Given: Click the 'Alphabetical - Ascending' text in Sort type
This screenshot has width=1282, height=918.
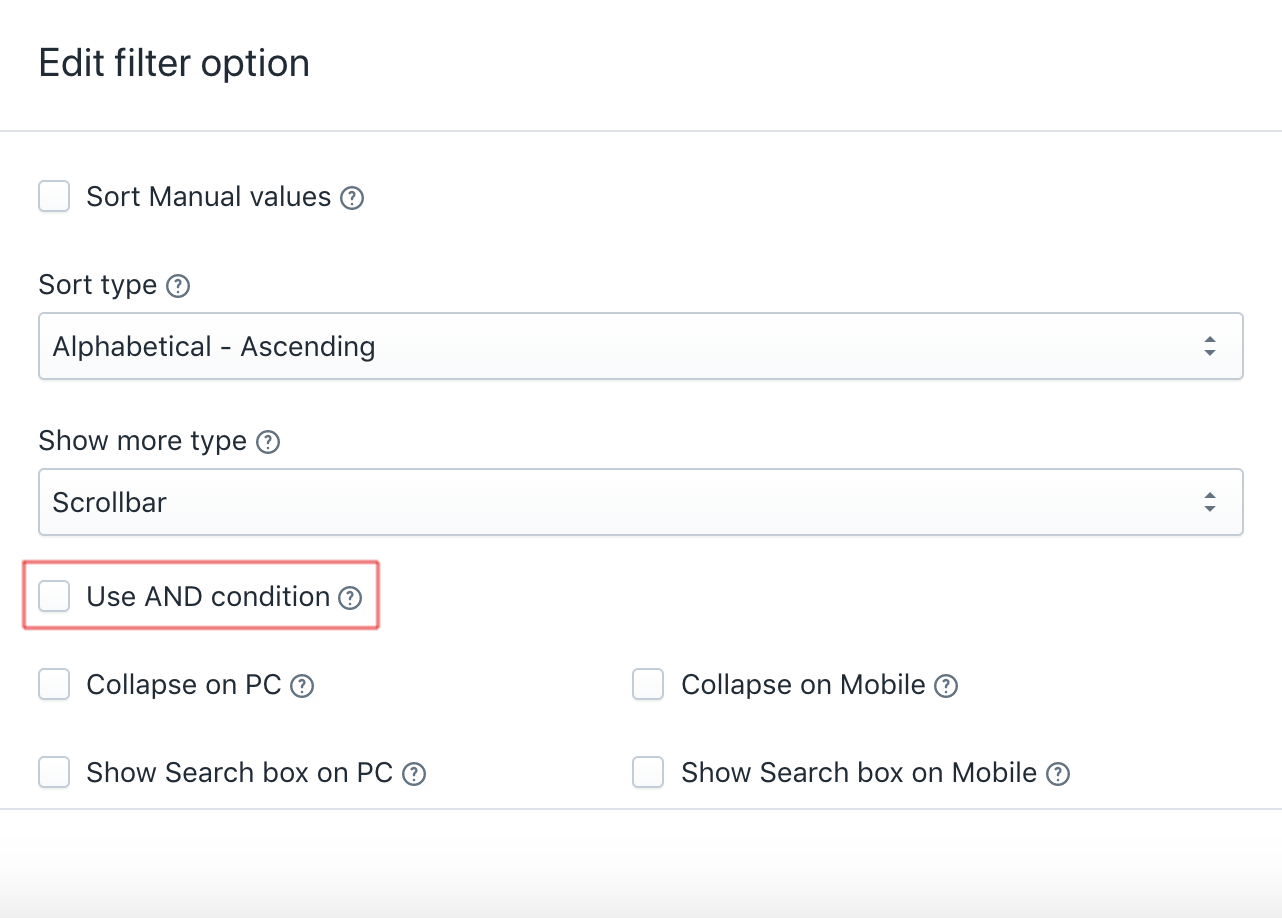Looking at the screenshot, I should point(214,347).
